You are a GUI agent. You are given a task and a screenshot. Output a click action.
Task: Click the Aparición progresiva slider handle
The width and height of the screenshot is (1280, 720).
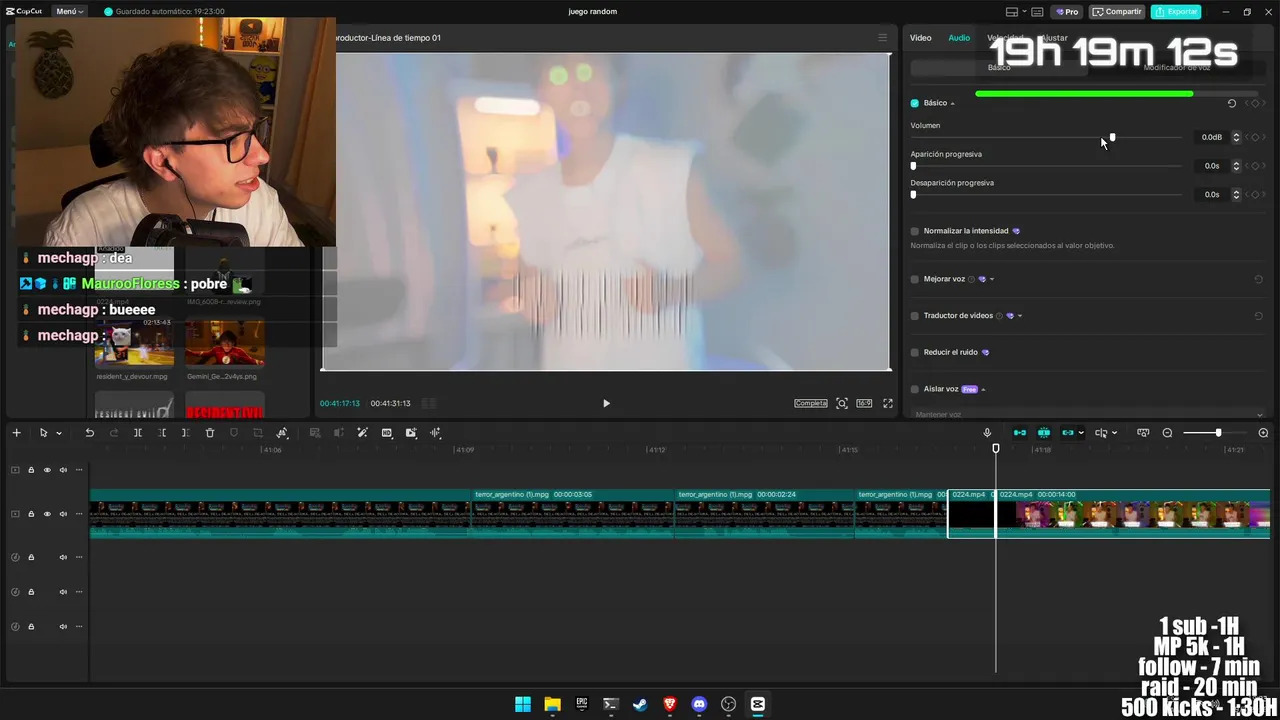point(913,166)
